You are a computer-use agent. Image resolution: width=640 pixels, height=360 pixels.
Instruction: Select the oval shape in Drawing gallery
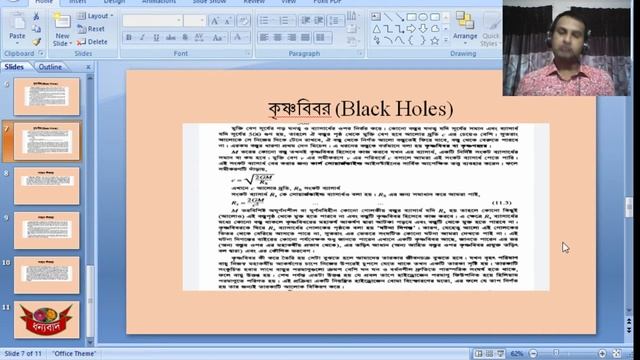(423, 17)
